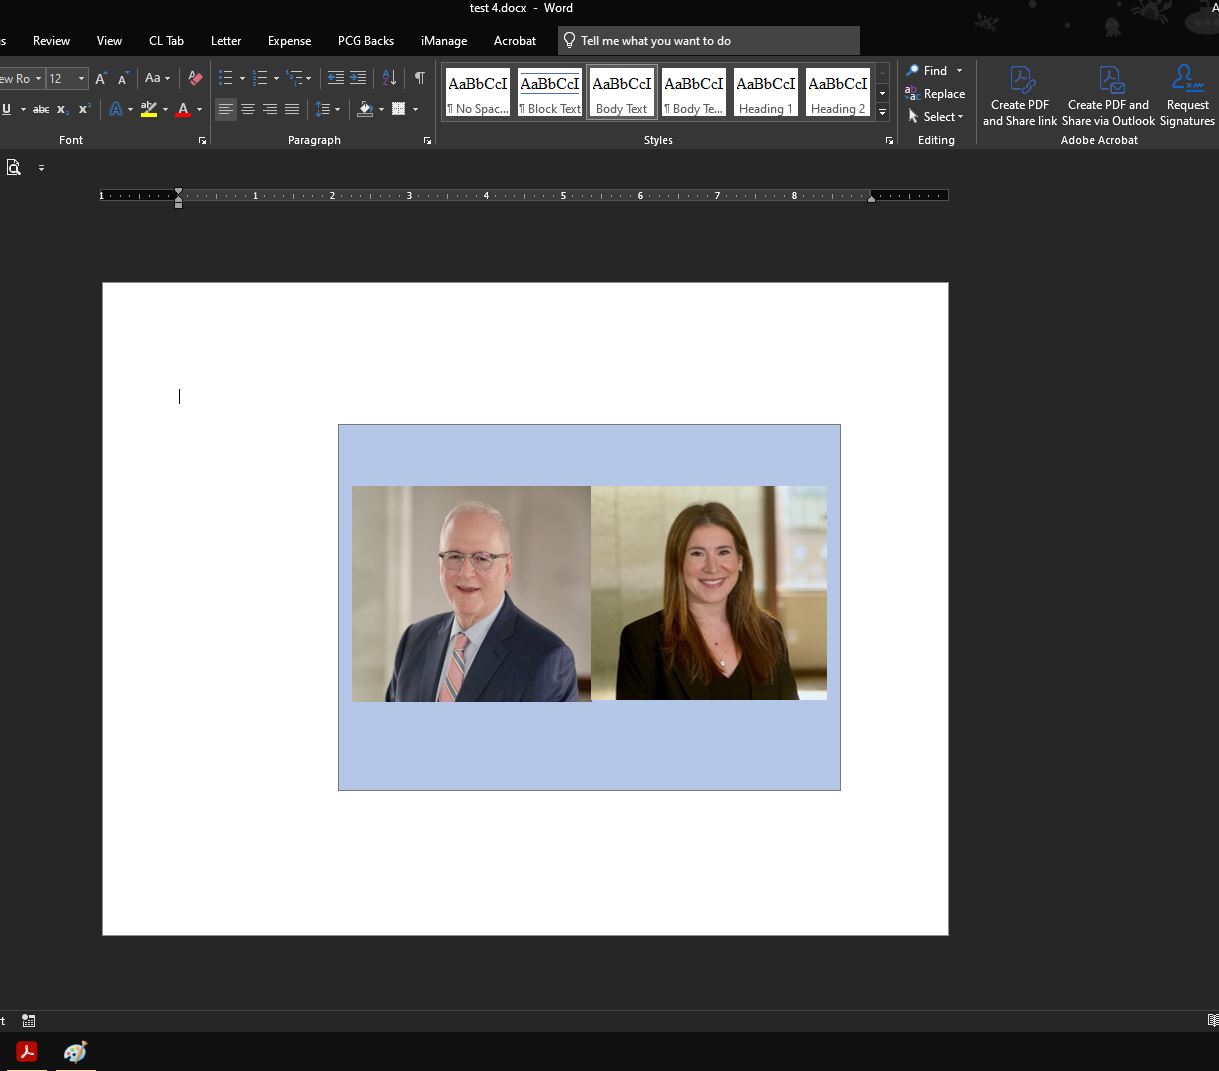Click the Clear All Formatting eraser icon

196,78
